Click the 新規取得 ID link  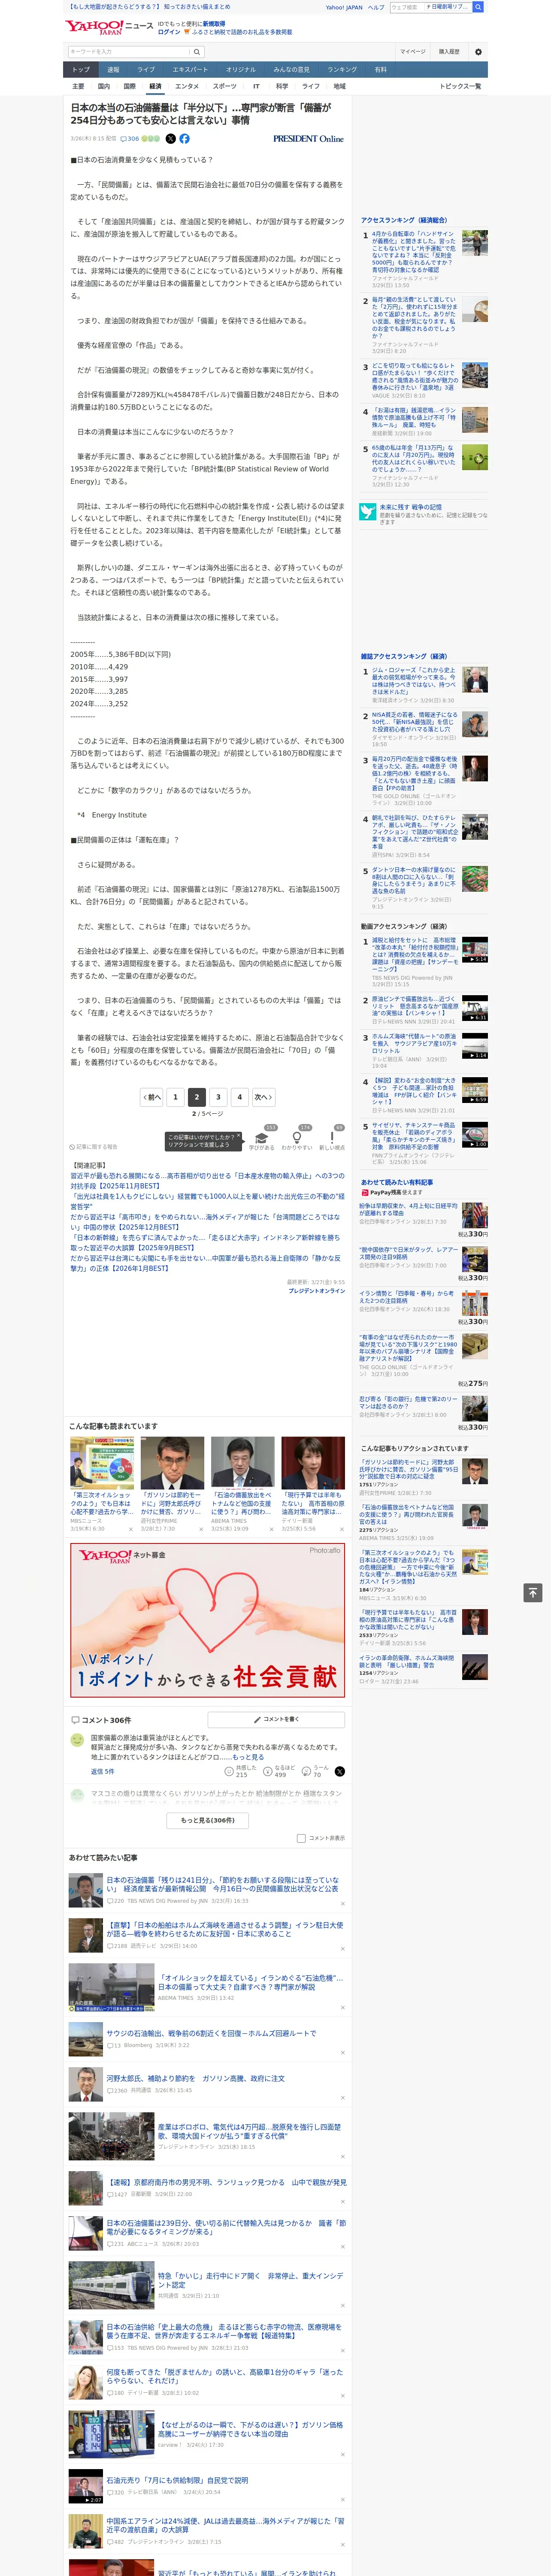pos(214,24)
